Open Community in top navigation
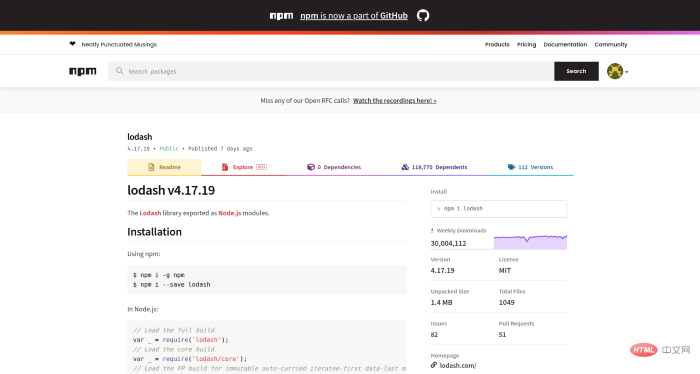Viewport: 700px width, 374px height. tap(611, 45)
